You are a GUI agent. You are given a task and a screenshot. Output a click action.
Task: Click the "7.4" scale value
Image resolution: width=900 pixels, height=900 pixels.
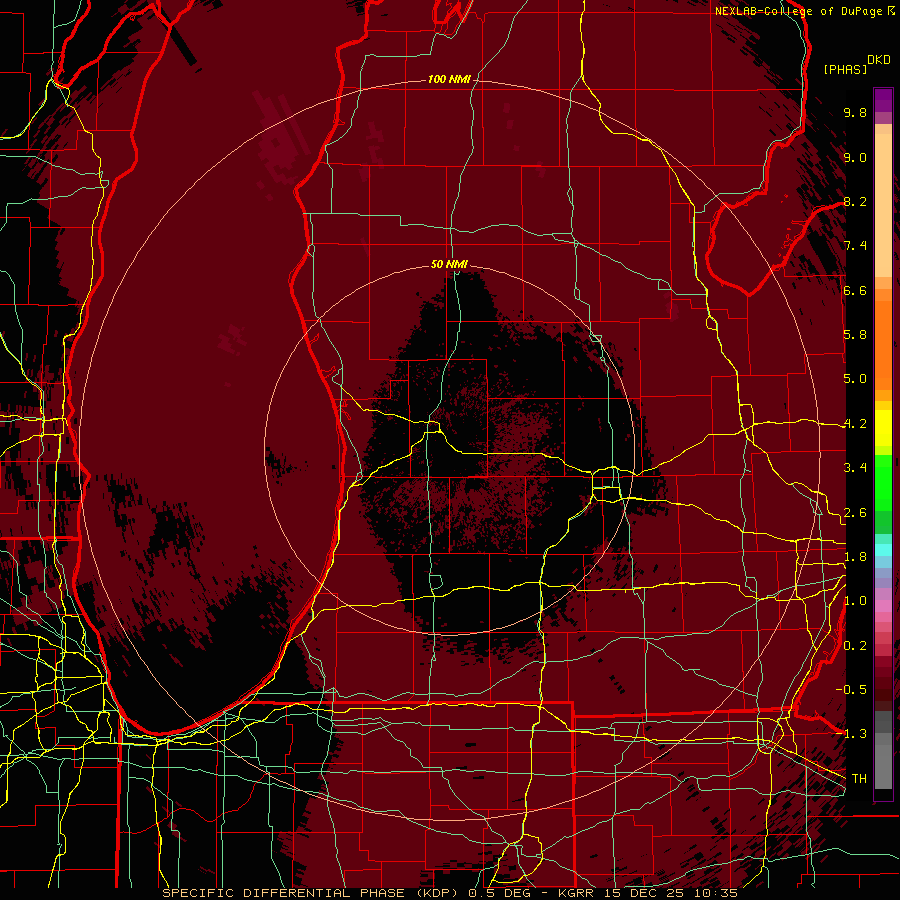pyautogui.click(x=855, y=246)
